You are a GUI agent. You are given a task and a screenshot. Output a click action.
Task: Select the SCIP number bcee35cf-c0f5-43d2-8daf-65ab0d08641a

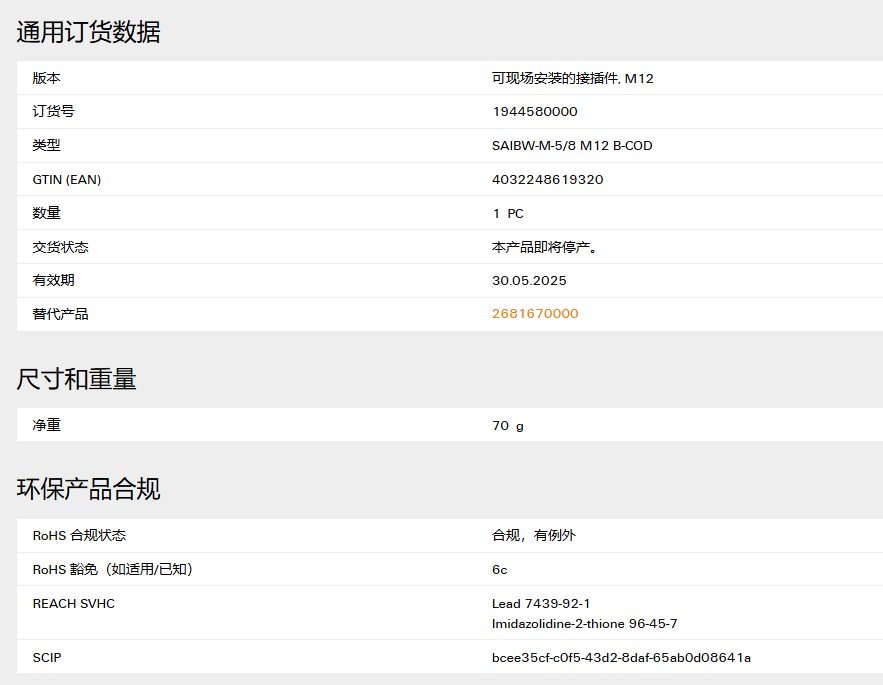(x=621, y=657)
